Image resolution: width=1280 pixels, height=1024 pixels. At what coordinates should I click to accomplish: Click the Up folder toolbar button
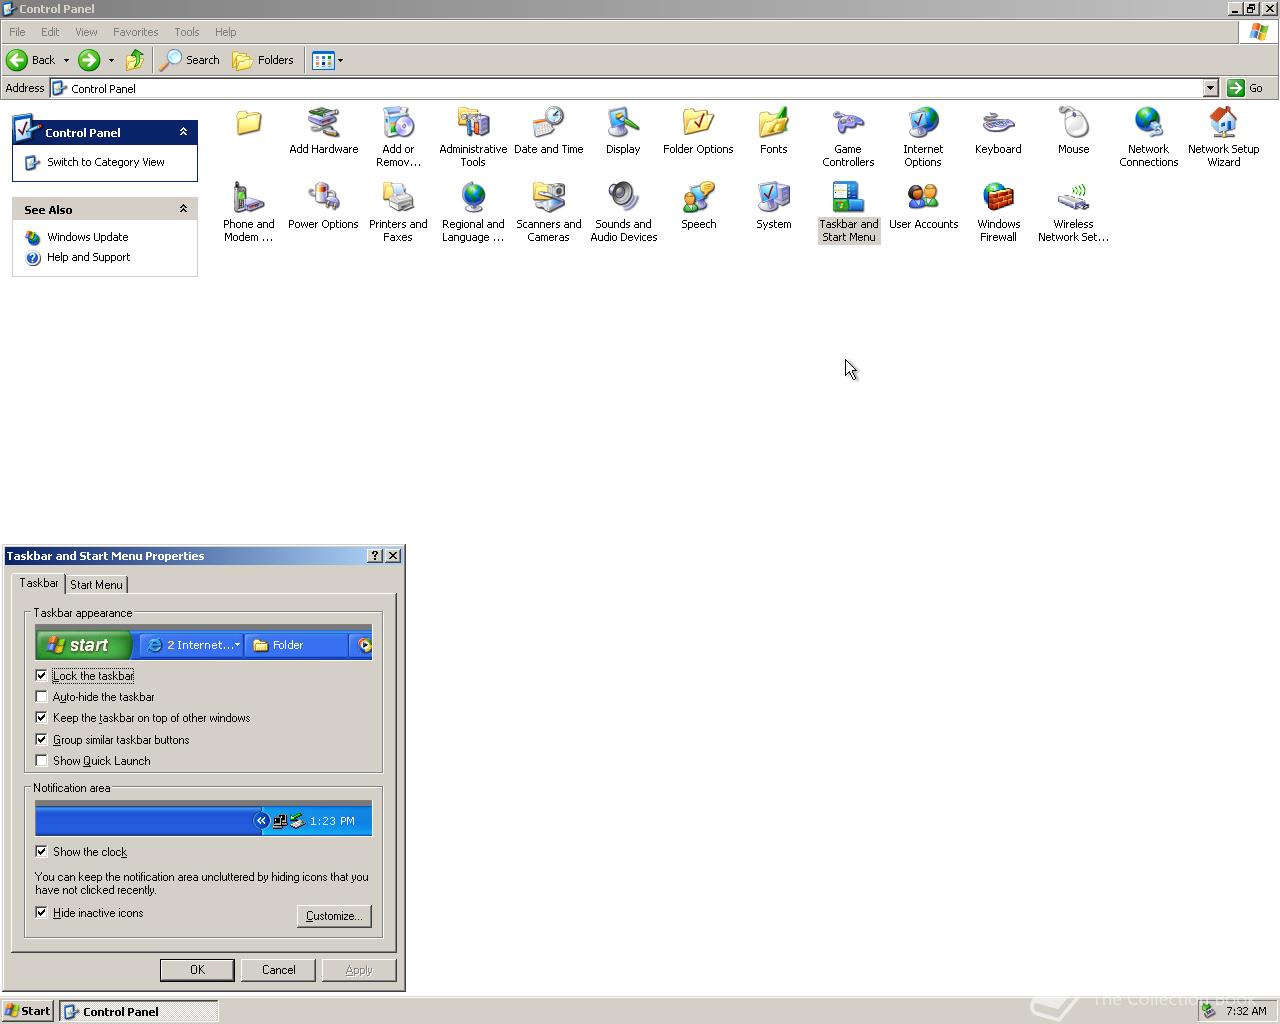(135, 60)
